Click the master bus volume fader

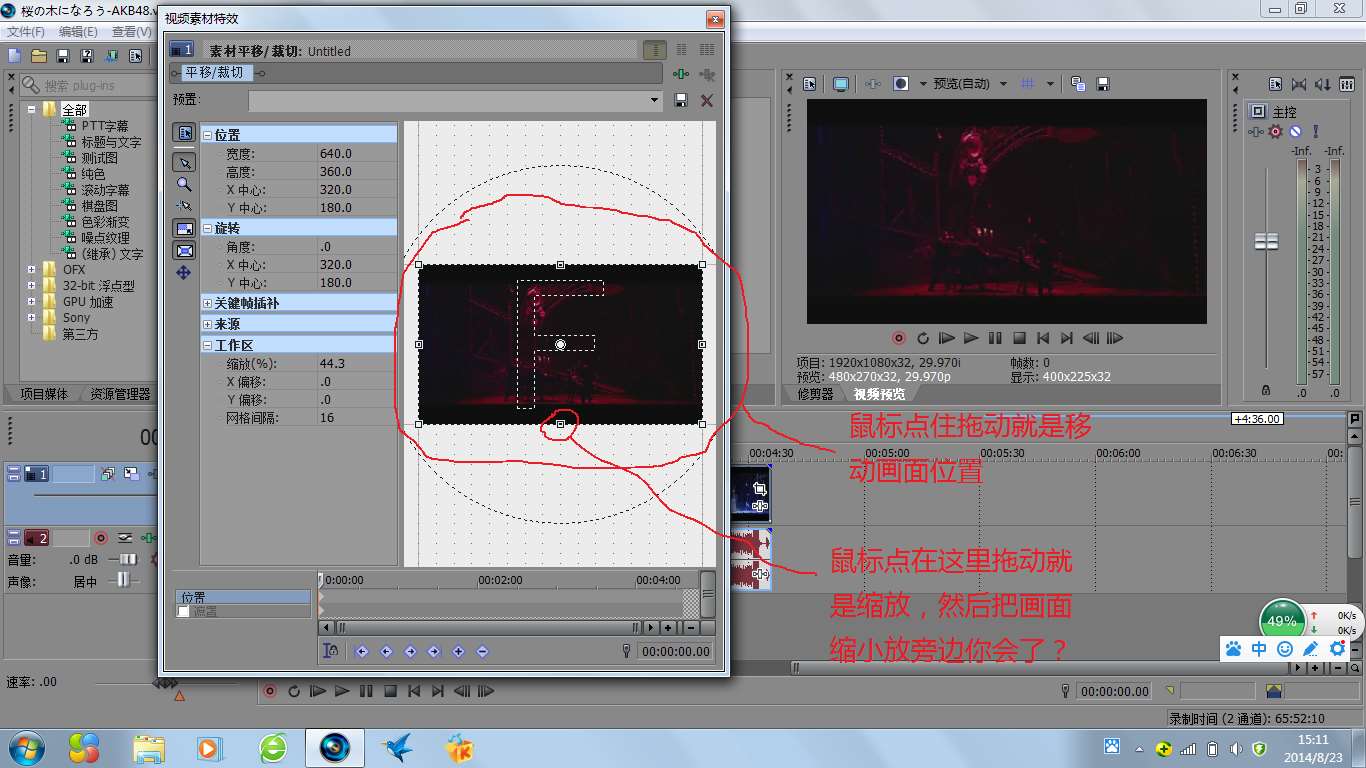coord(1266,240)
